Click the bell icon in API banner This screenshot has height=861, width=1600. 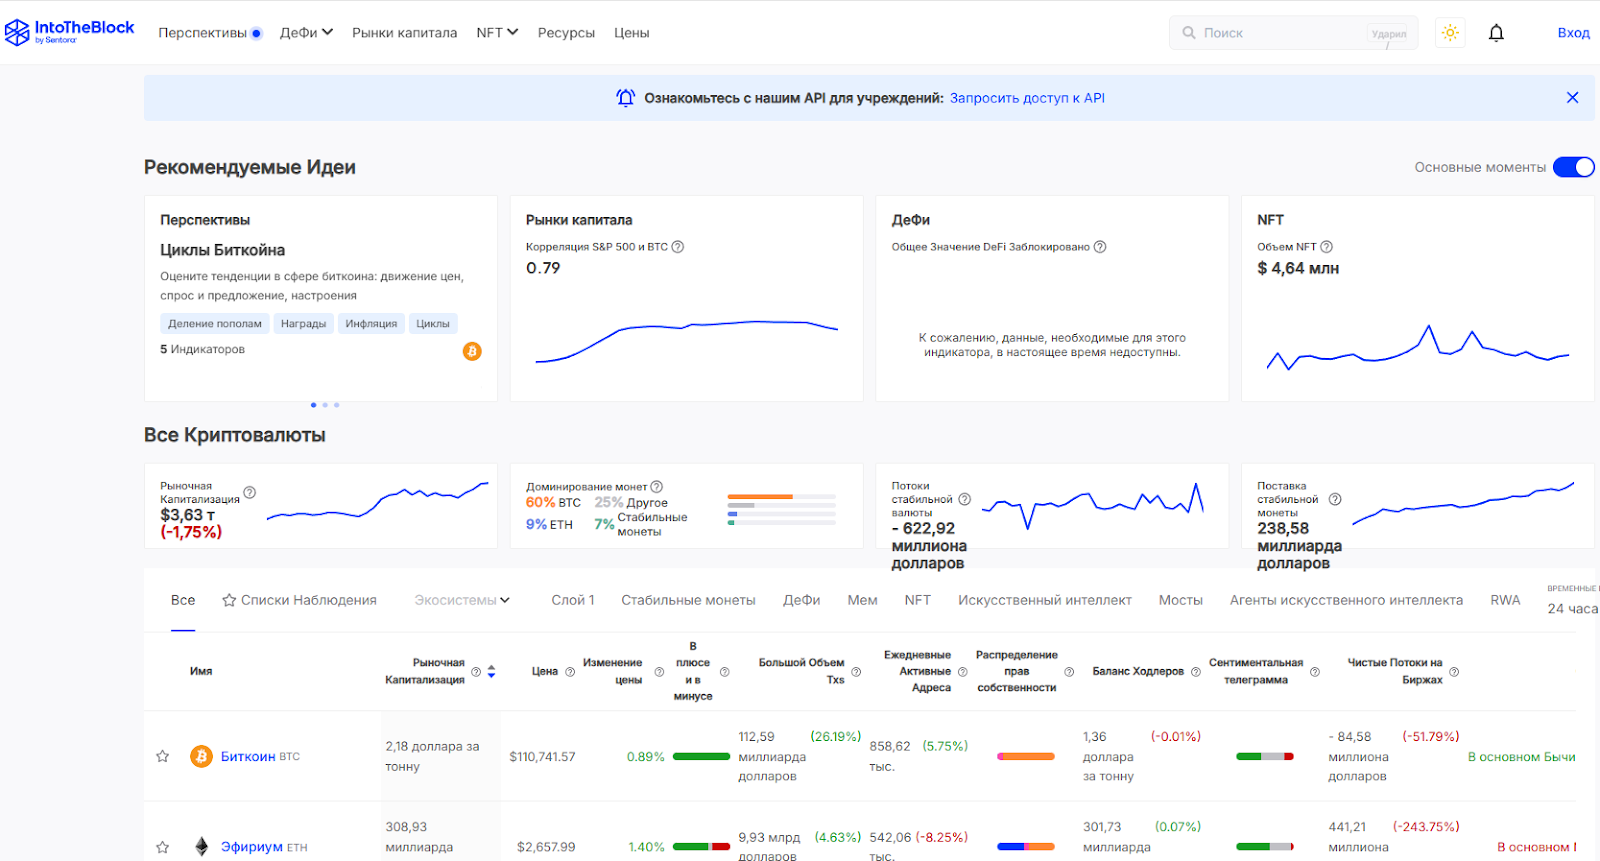pos(625,98)
